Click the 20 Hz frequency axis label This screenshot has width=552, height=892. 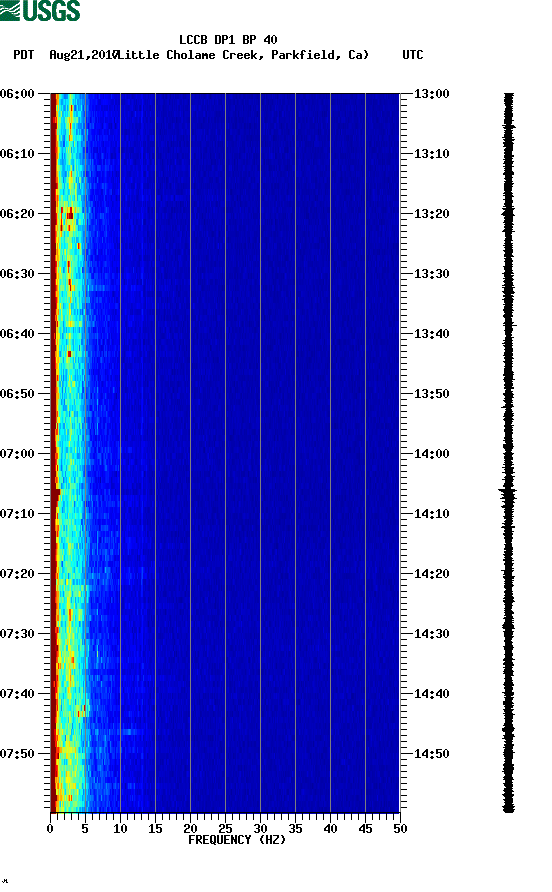point(190,828)
